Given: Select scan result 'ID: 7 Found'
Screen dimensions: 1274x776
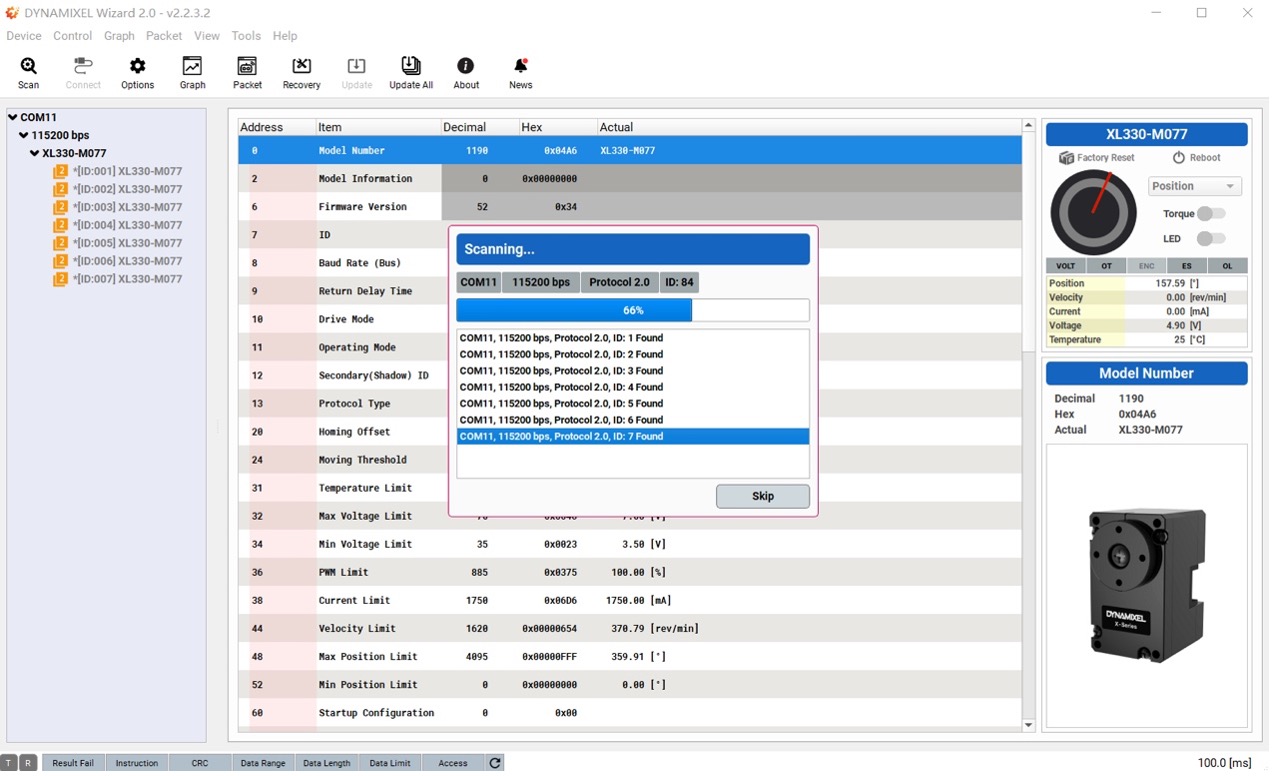Looking at the screenshot, I should pos(633,436).
